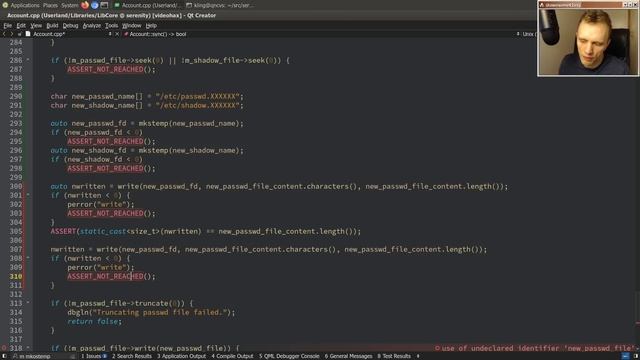
Task: Open the Window menu
Action: click(x=131, y=25)
